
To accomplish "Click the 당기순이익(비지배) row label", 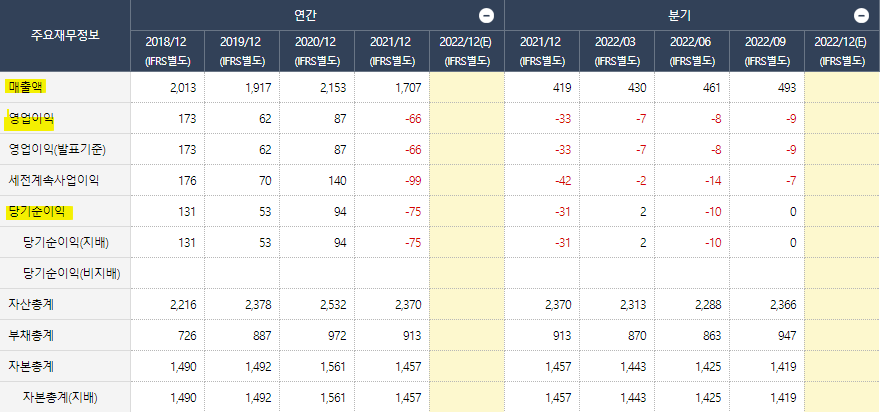I will (x=72, y=273).
